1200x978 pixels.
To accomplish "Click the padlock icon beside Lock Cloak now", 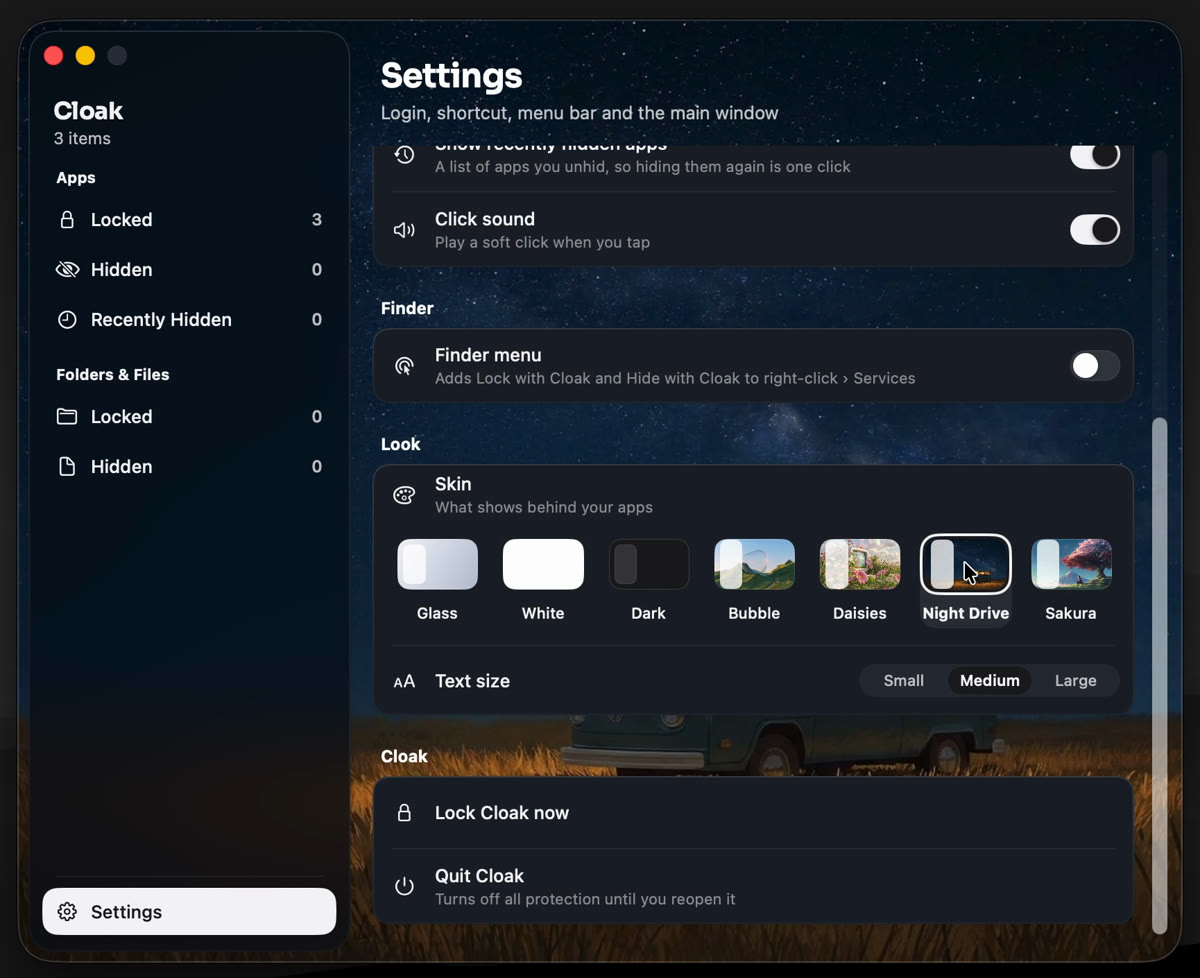I will coord(404,813).
